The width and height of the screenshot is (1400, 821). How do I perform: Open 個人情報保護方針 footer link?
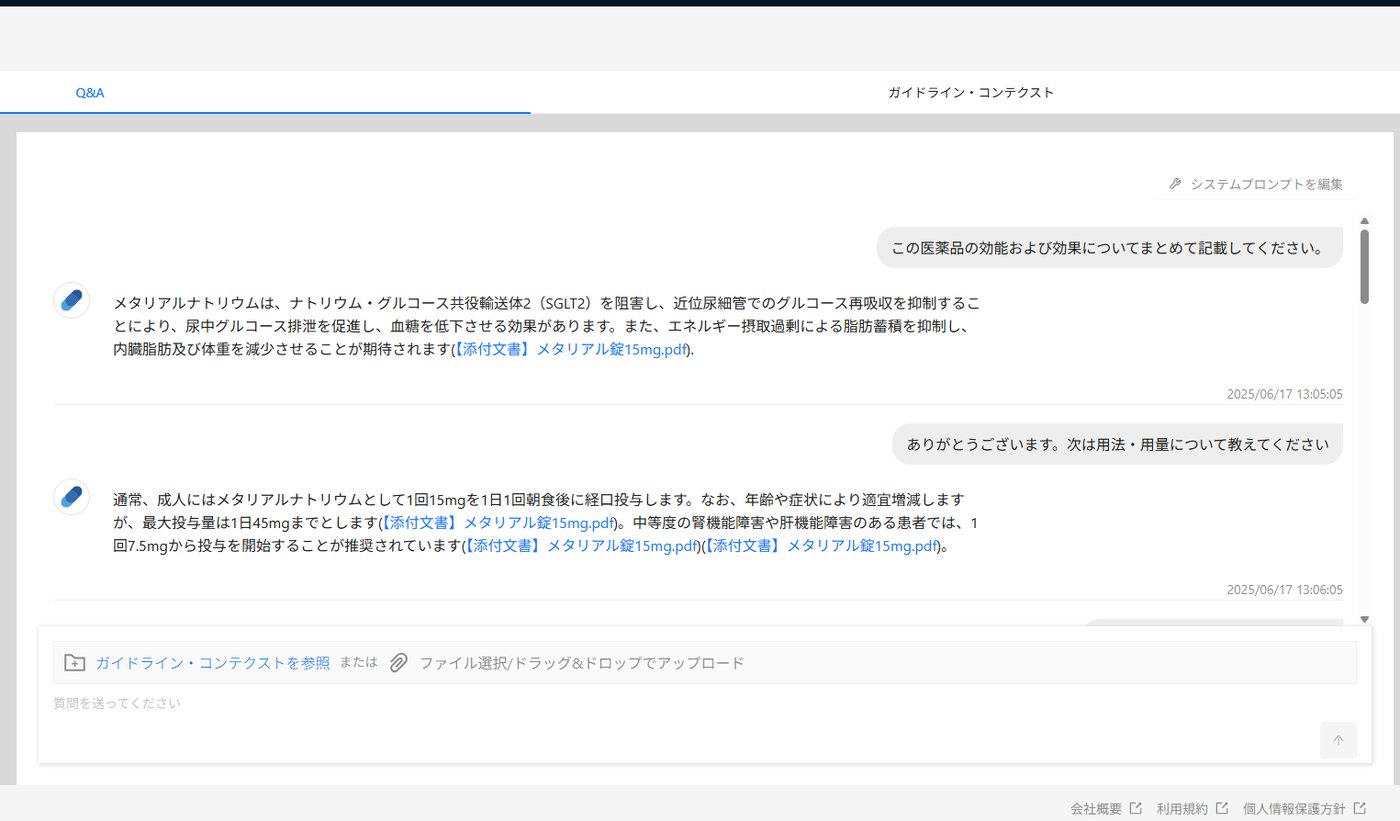[1294, 808]
